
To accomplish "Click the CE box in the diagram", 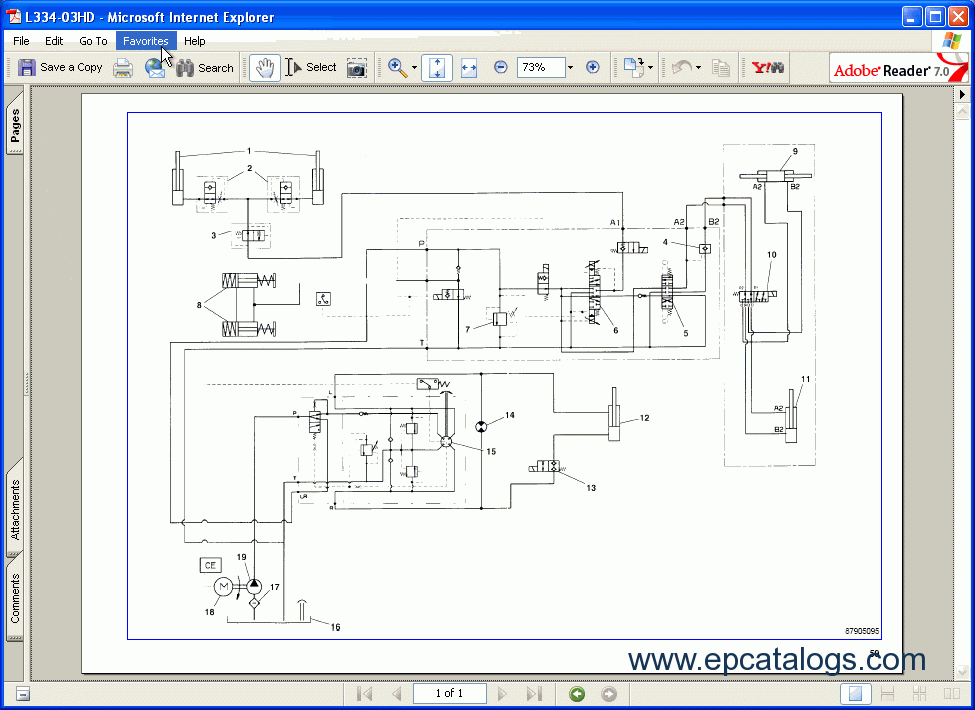I will [x=210, y=565].
